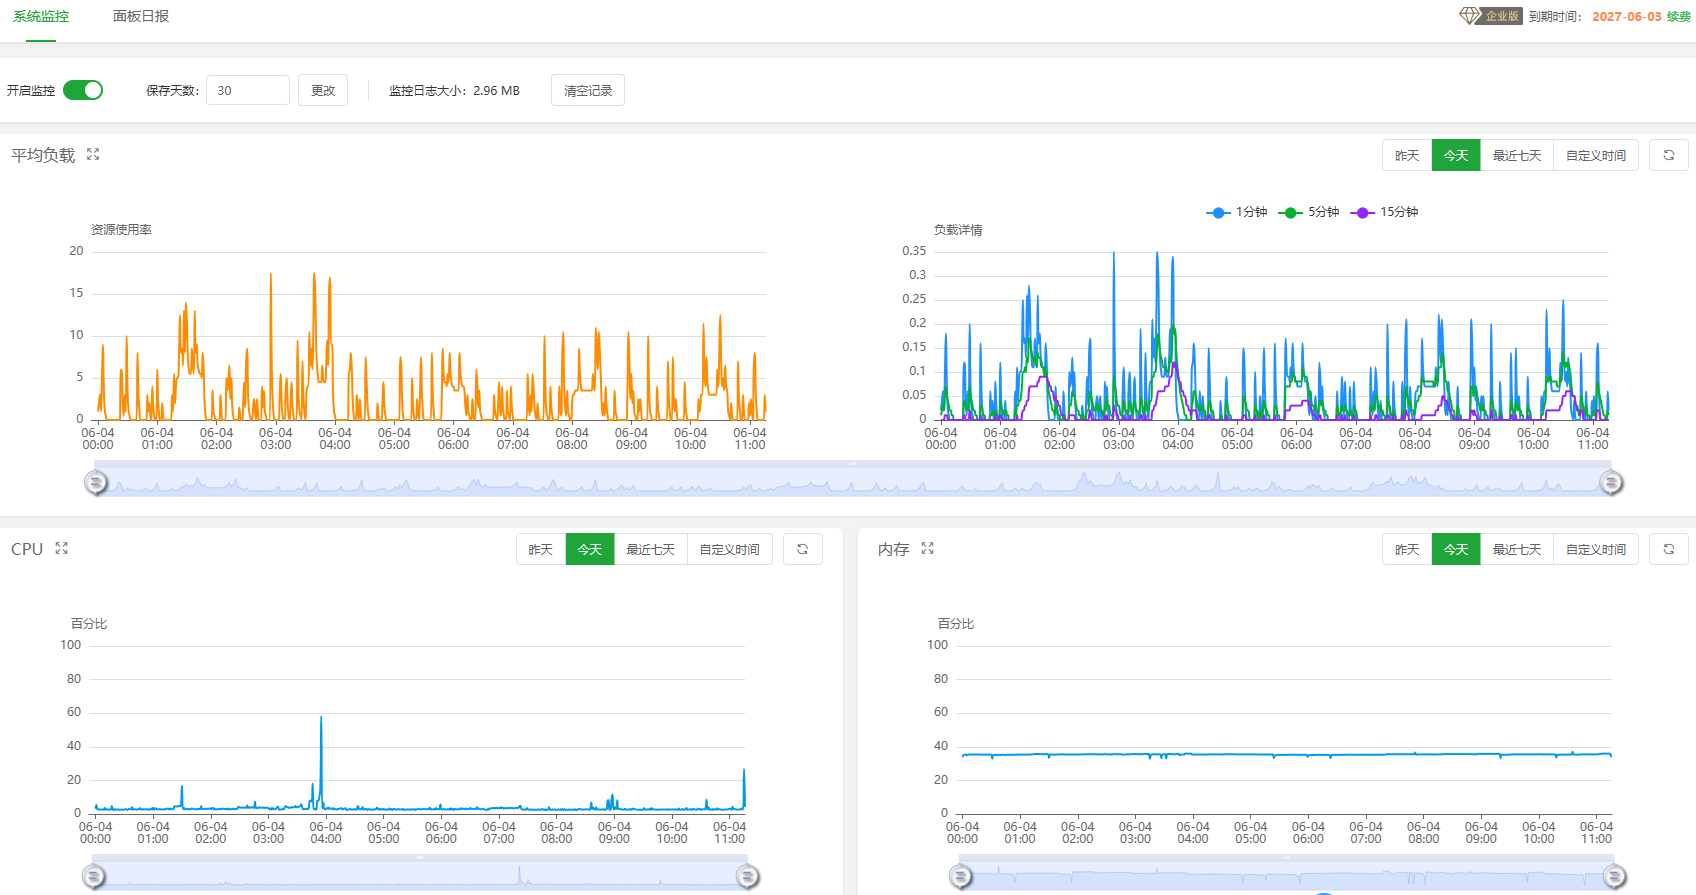Select 最近七天 for 内存 chart

click(1517, 549)
